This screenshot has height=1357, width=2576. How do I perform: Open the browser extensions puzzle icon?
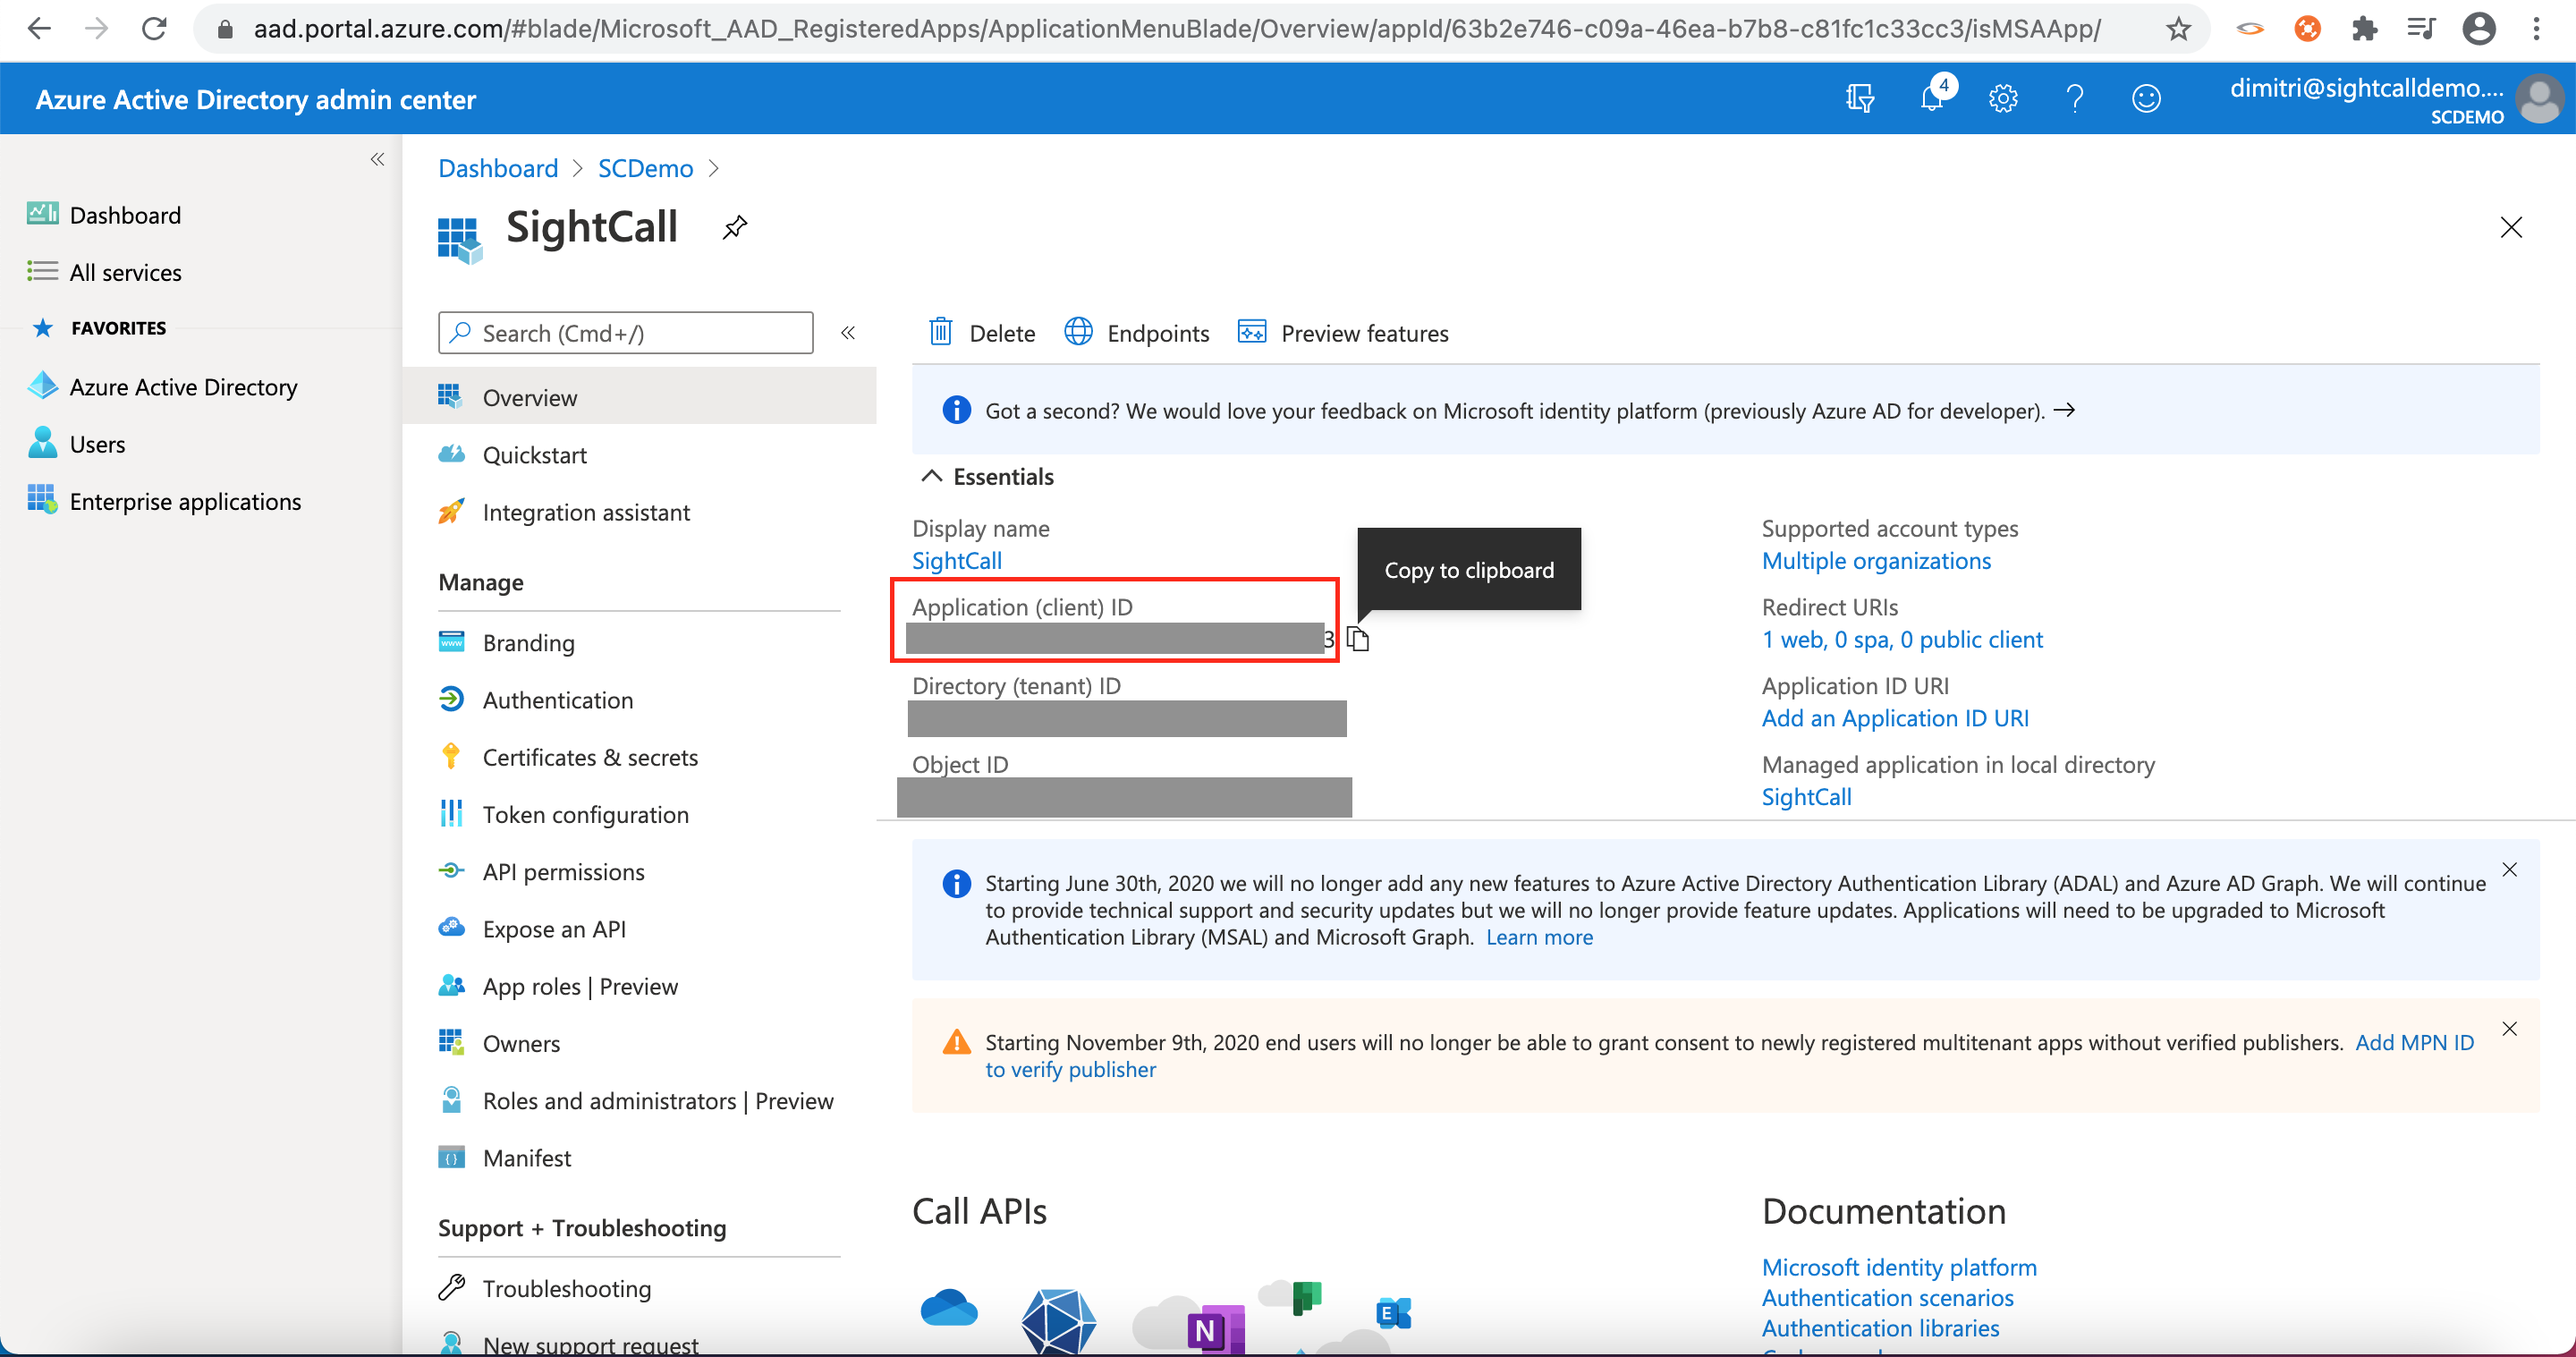tap(2364, 29)
